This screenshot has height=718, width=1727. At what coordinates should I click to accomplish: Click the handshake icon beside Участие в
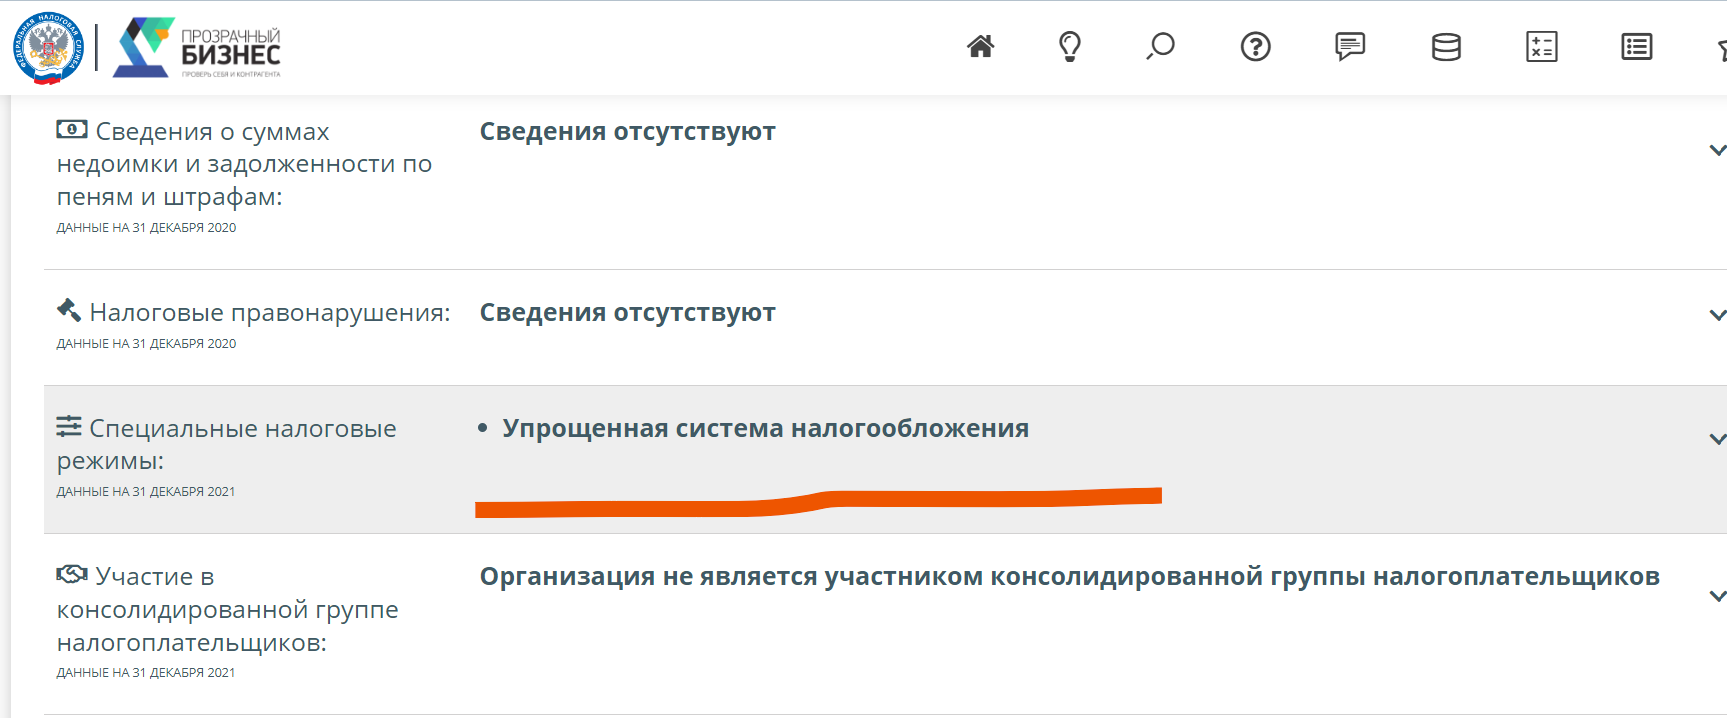[x=71, y=574]
